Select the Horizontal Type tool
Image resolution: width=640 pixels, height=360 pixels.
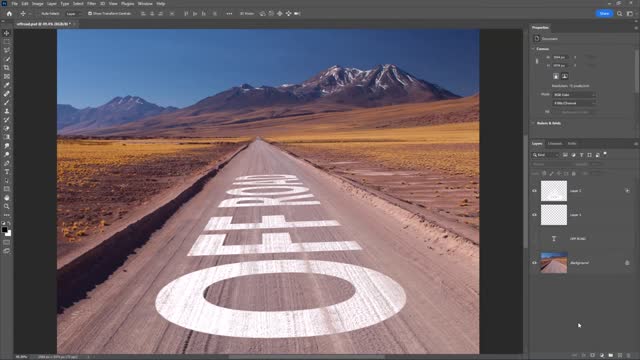point(7,171)
